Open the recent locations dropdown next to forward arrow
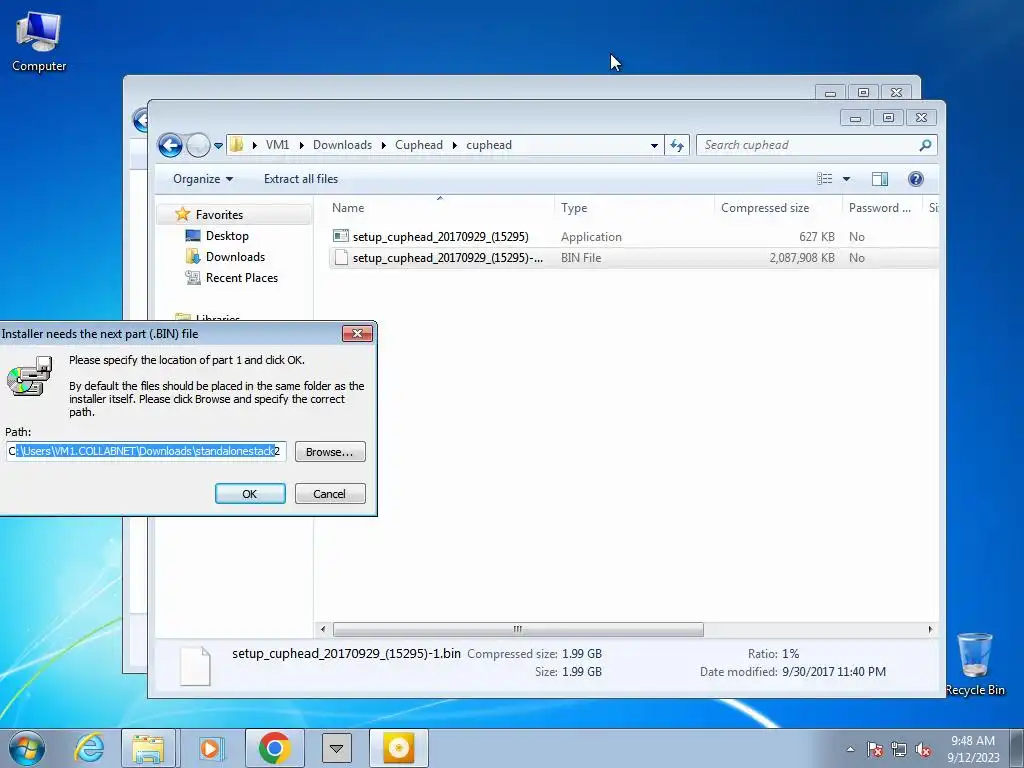This screenshot has height=768, width=1024. tap(218, 146)
